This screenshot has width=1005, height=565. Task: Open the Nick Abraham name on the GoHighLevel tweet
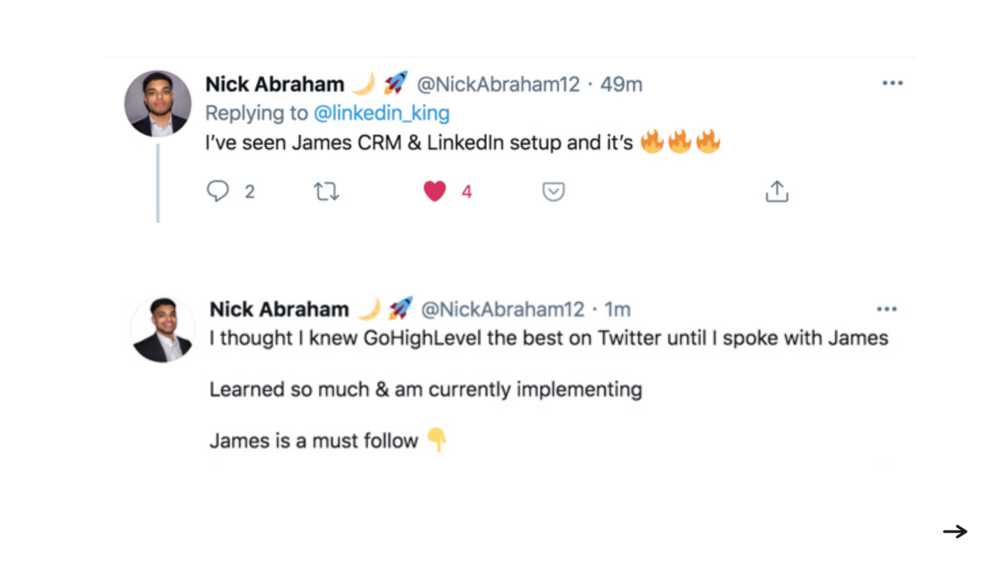(x=279, y=309)
